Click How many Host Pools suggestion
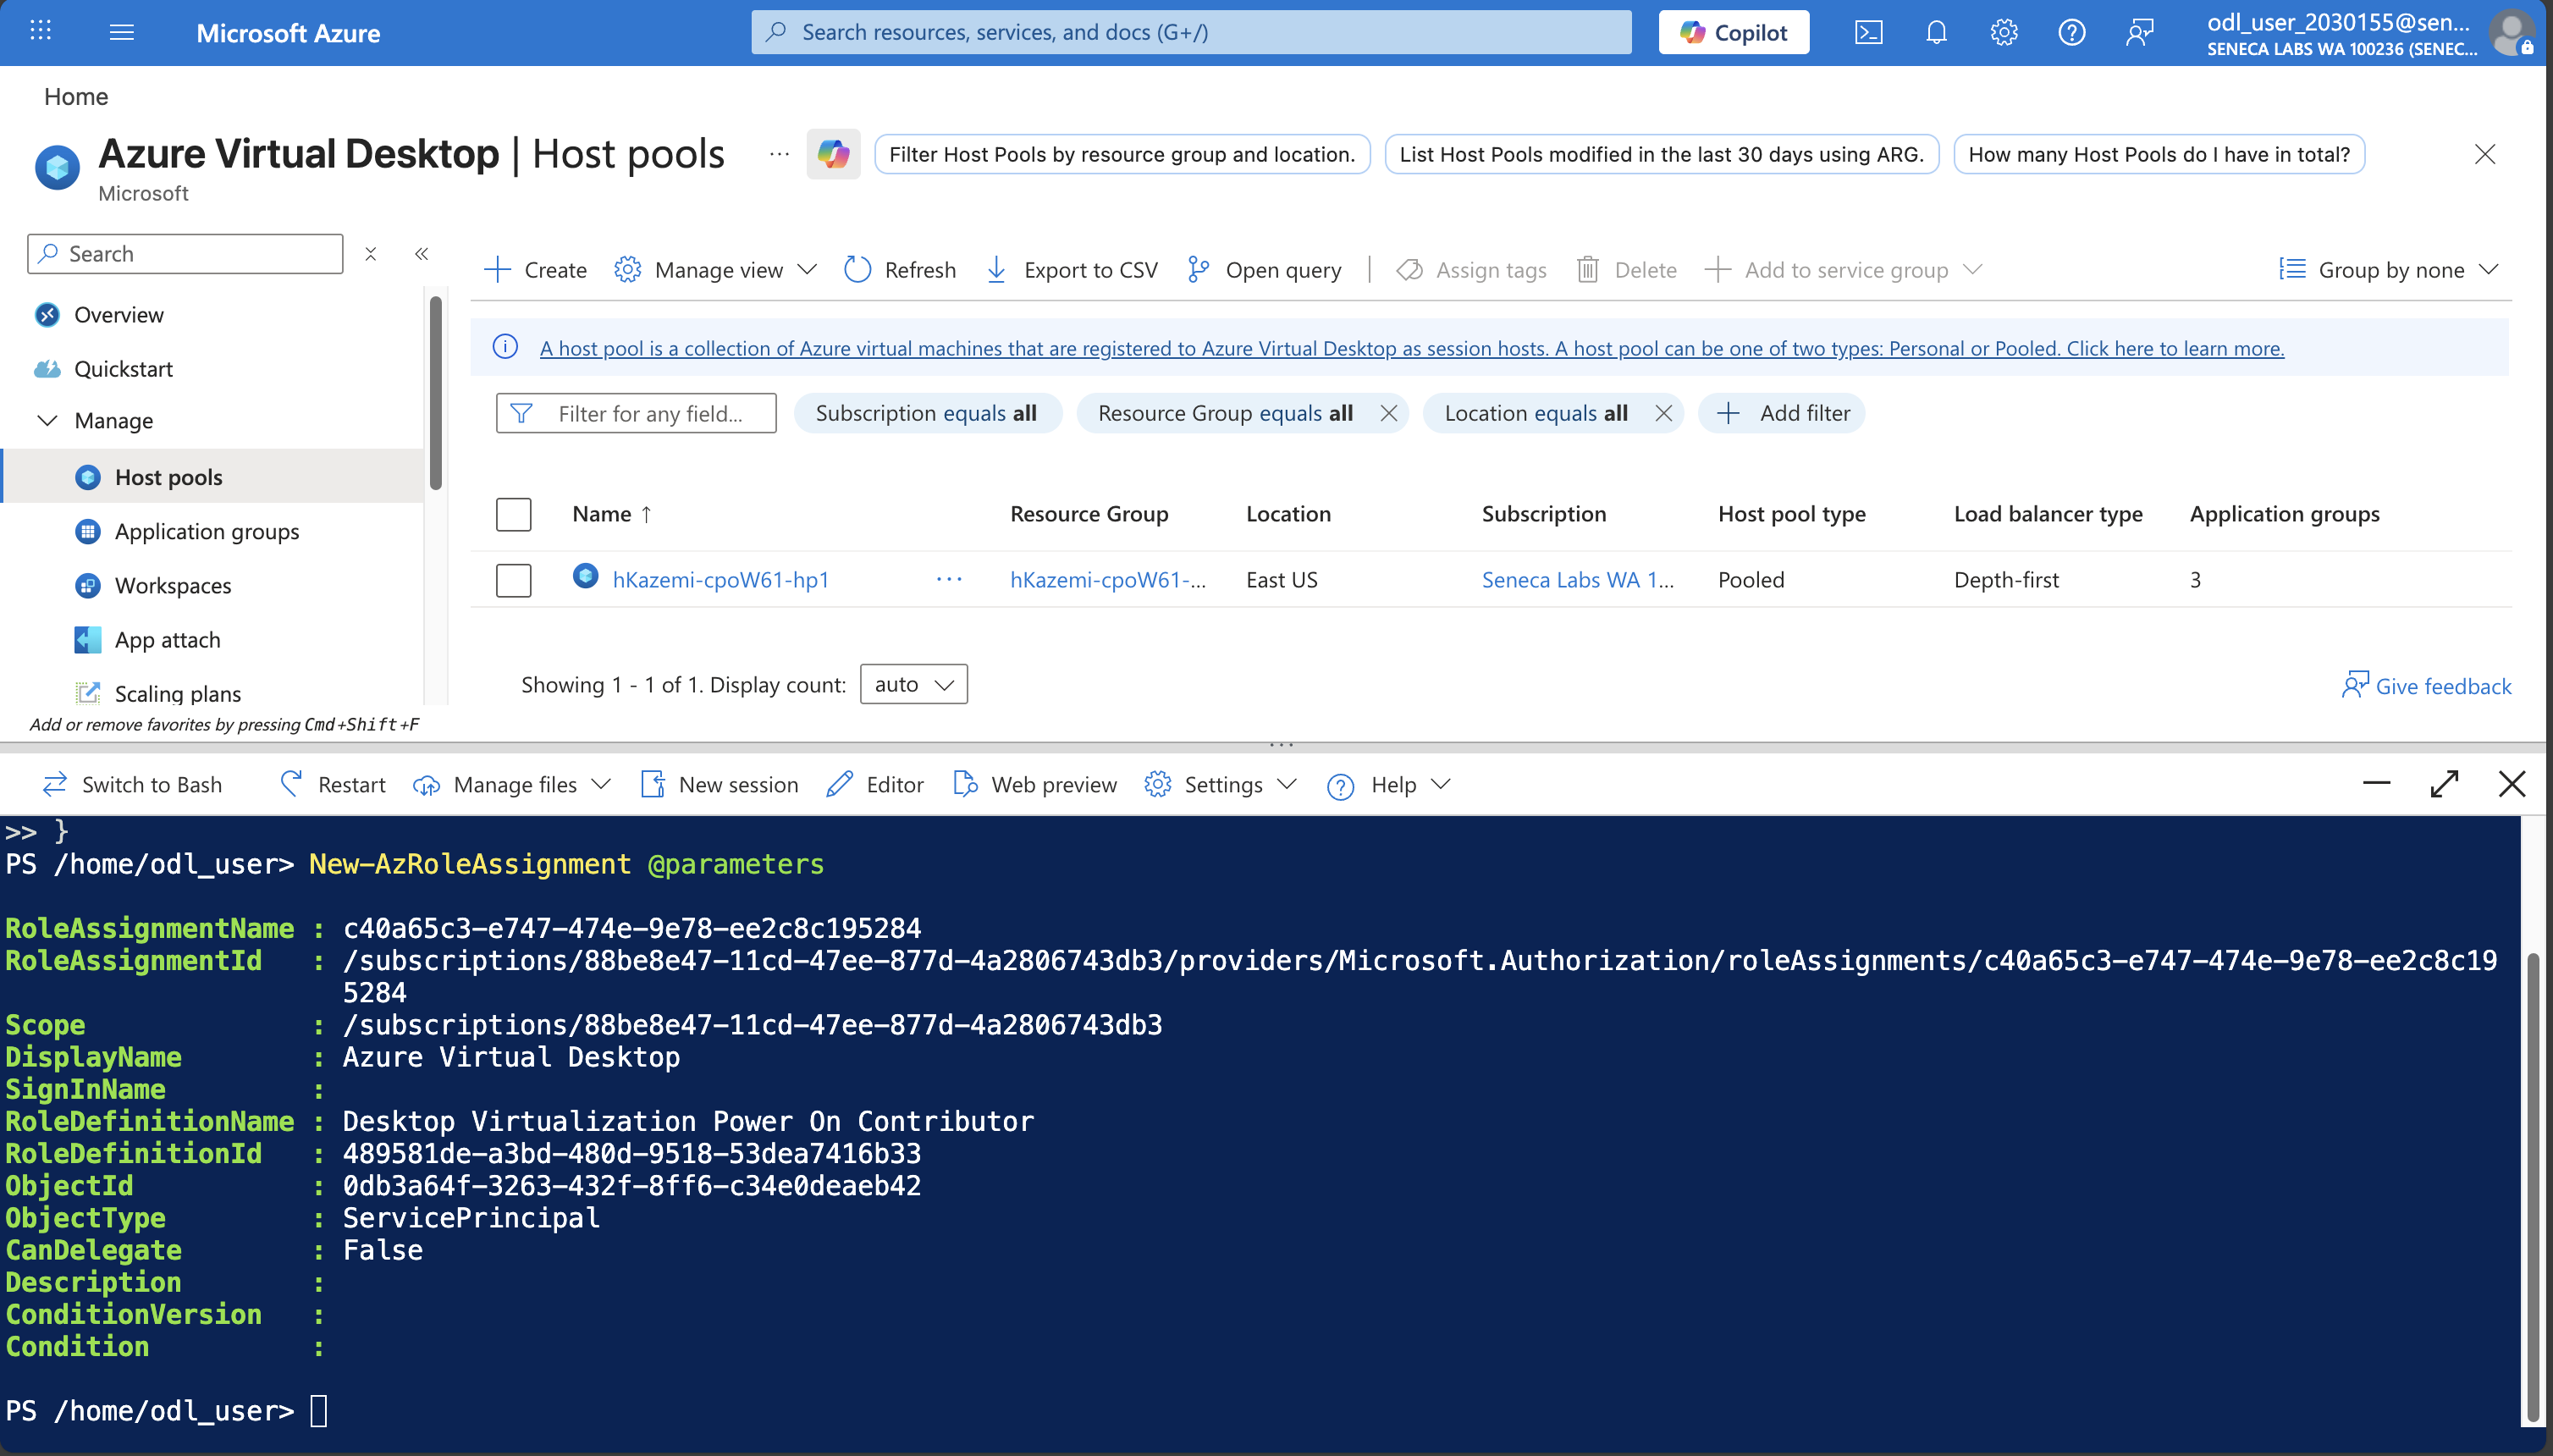The height and width of the screenshot is (1456, 2553). [x=2159, y=154]
